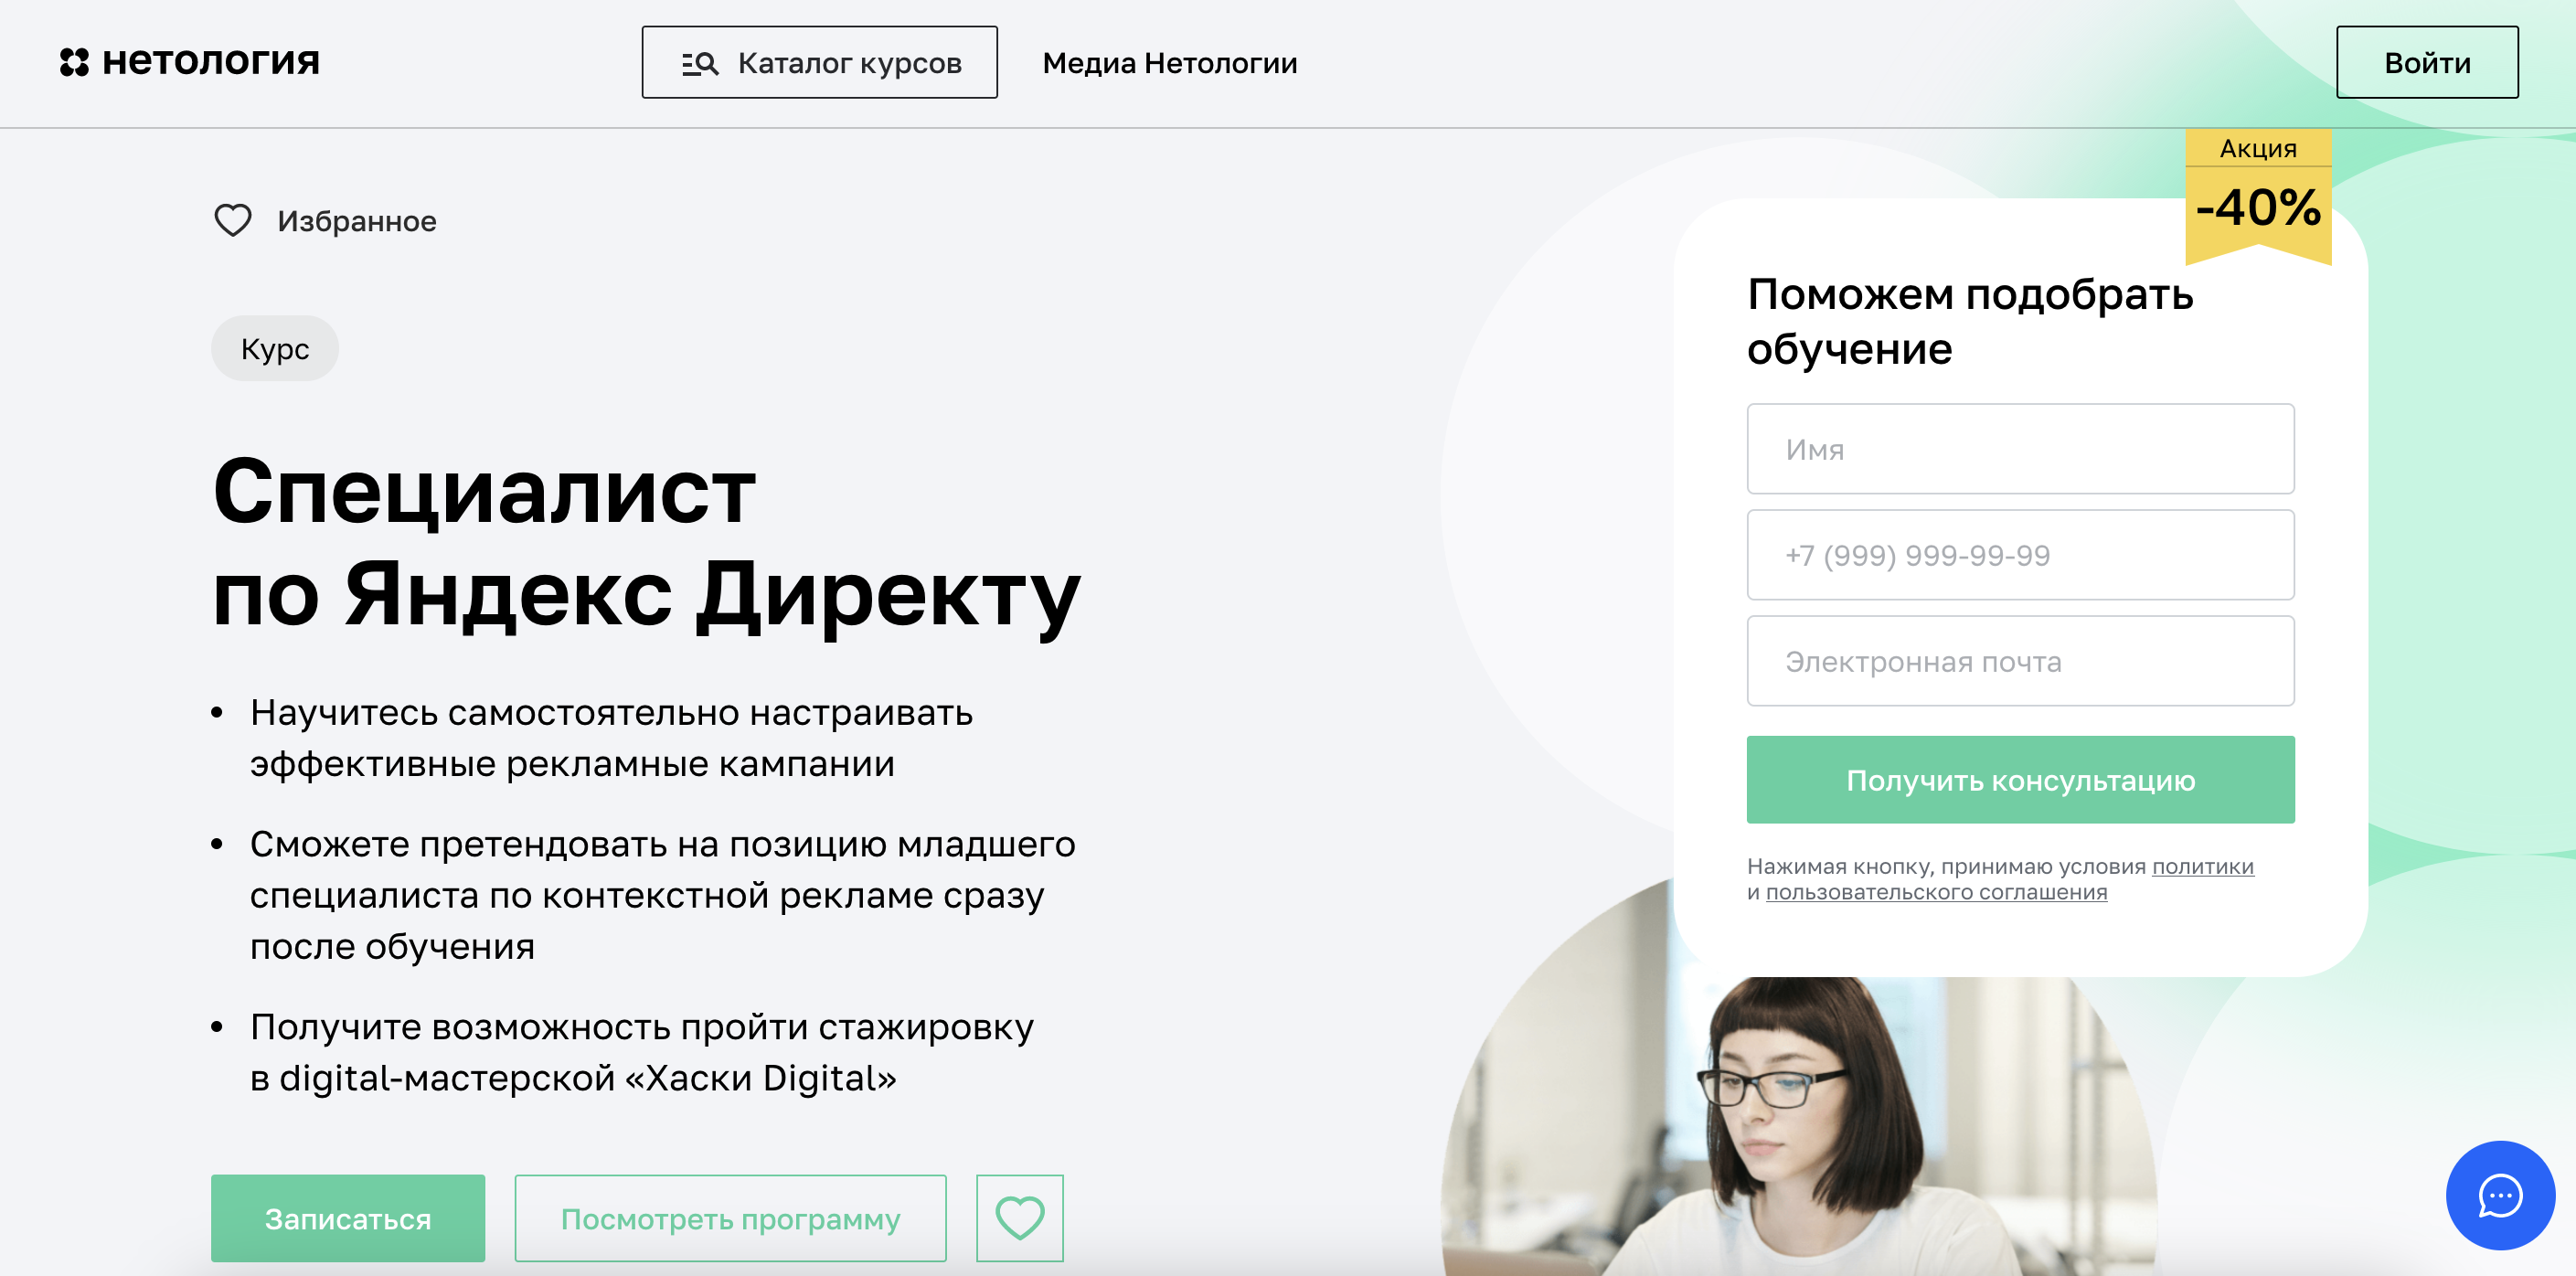Click the Нетология logo icon

(x=74, y=62)
